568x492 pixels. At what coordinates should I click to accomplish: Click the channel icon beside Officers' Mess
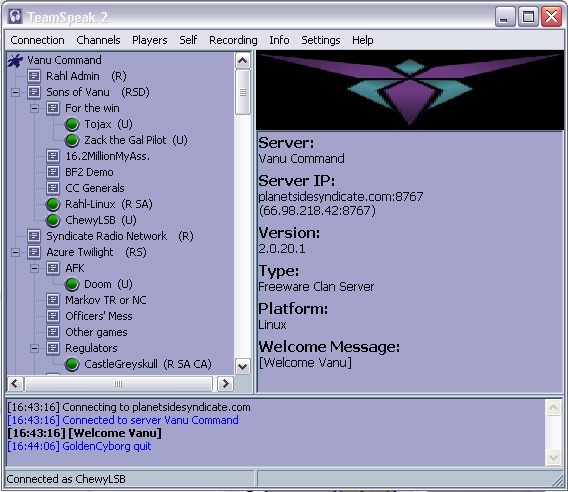53,316
